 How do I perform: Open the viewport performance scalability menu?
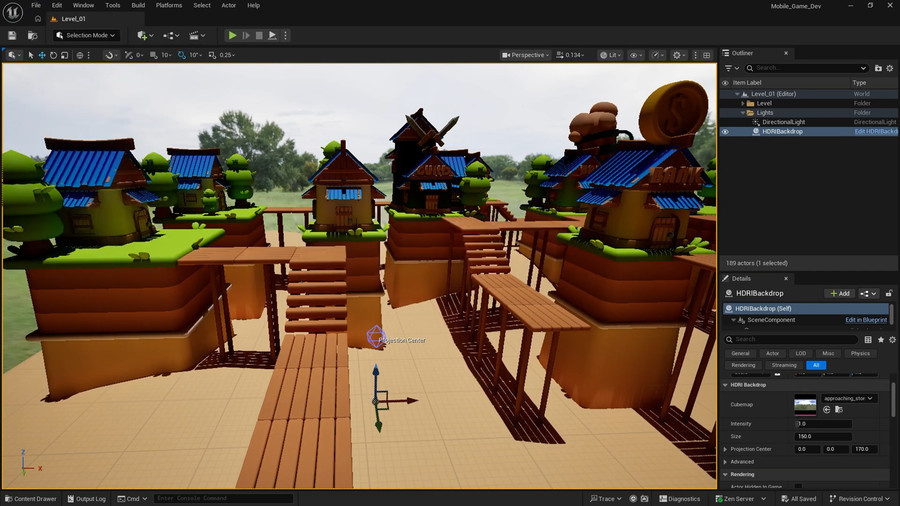click(x=658, y=55)
